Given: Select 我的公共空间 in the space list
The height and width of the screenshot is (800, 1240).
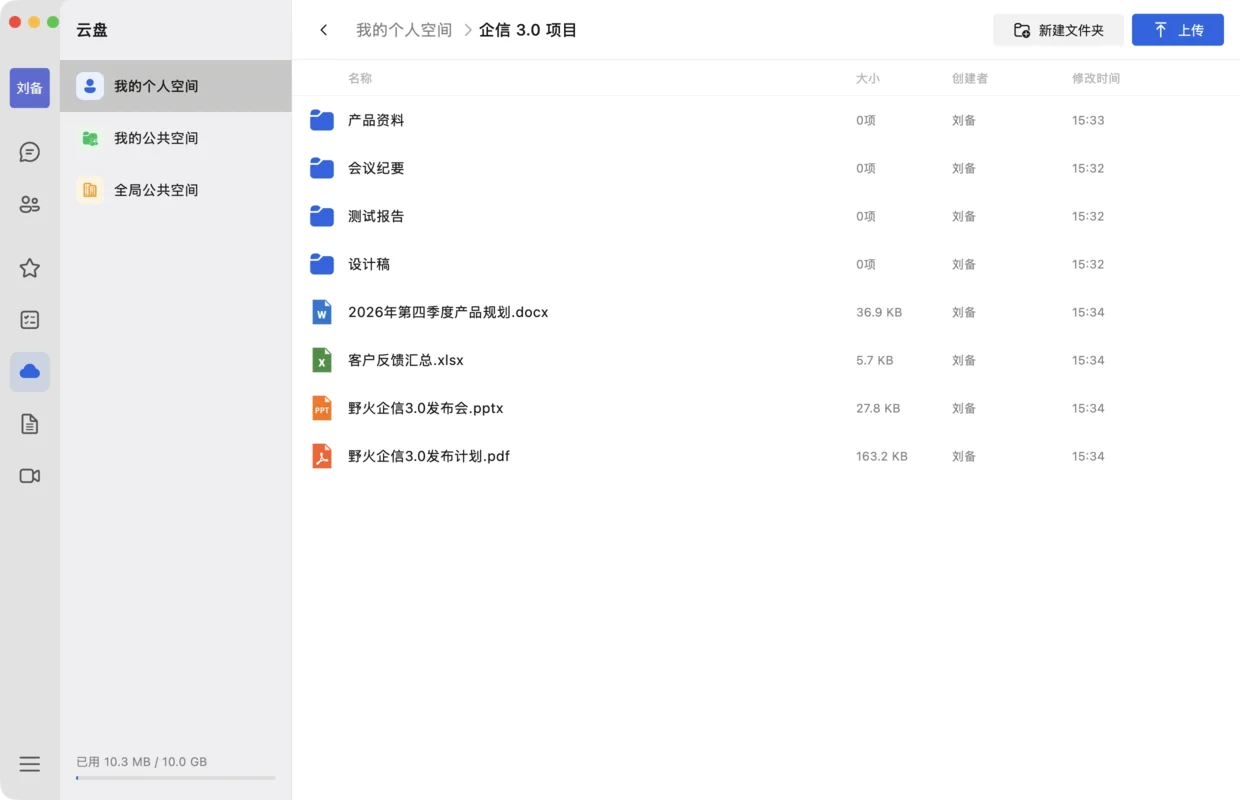Looking at the screenshot, I should [x=176, y=138].
